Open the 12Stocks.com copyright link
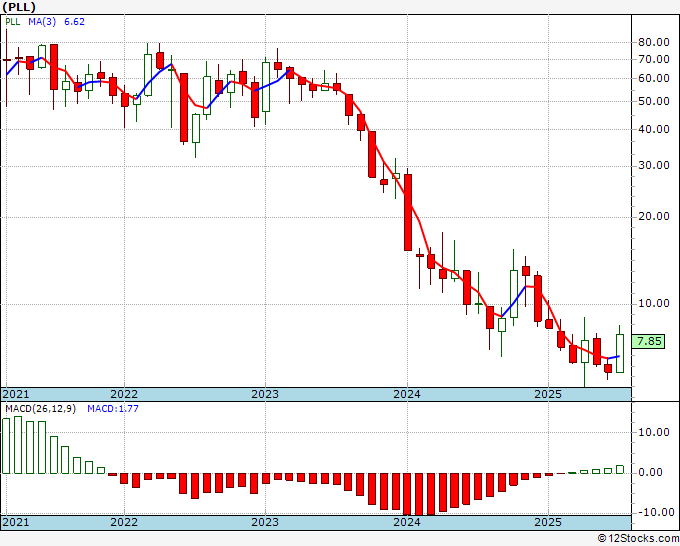Viewport: 680px width, 546px height. coord(638,538)
